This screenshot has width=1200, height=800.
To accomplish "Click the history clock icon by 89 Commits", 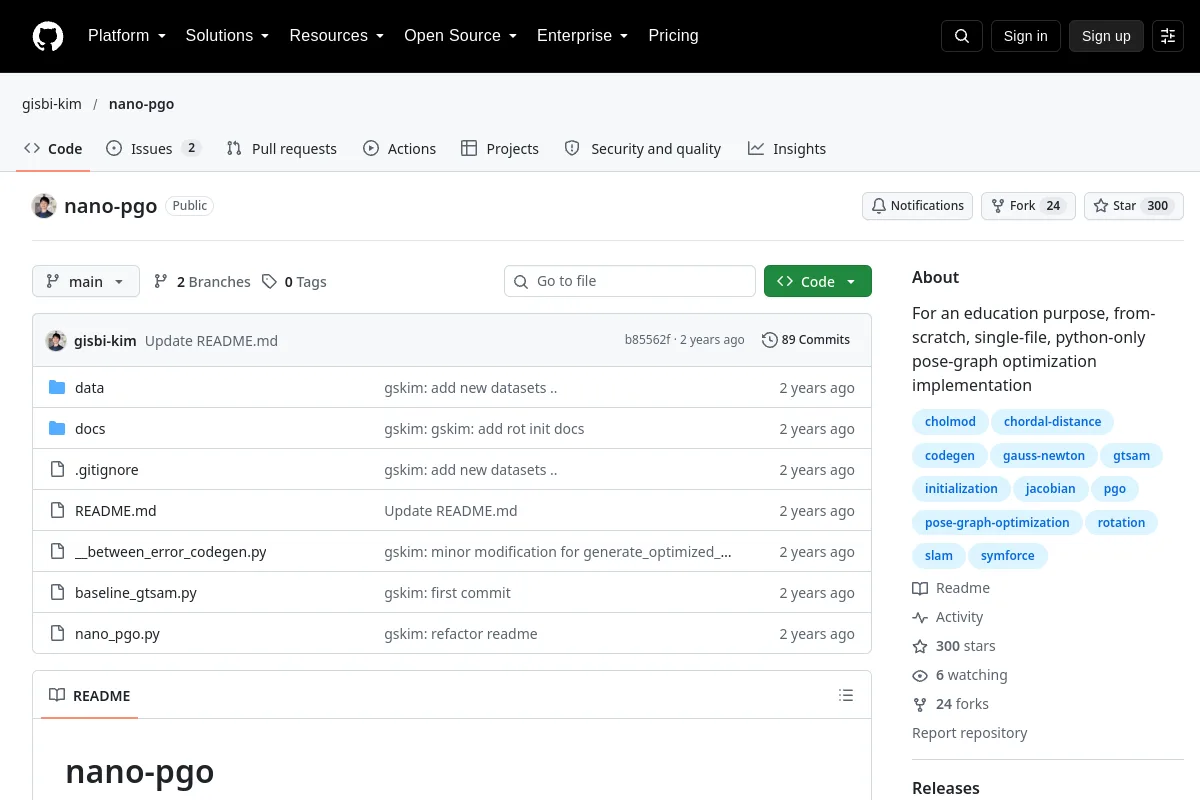I will tap(769, 340).
